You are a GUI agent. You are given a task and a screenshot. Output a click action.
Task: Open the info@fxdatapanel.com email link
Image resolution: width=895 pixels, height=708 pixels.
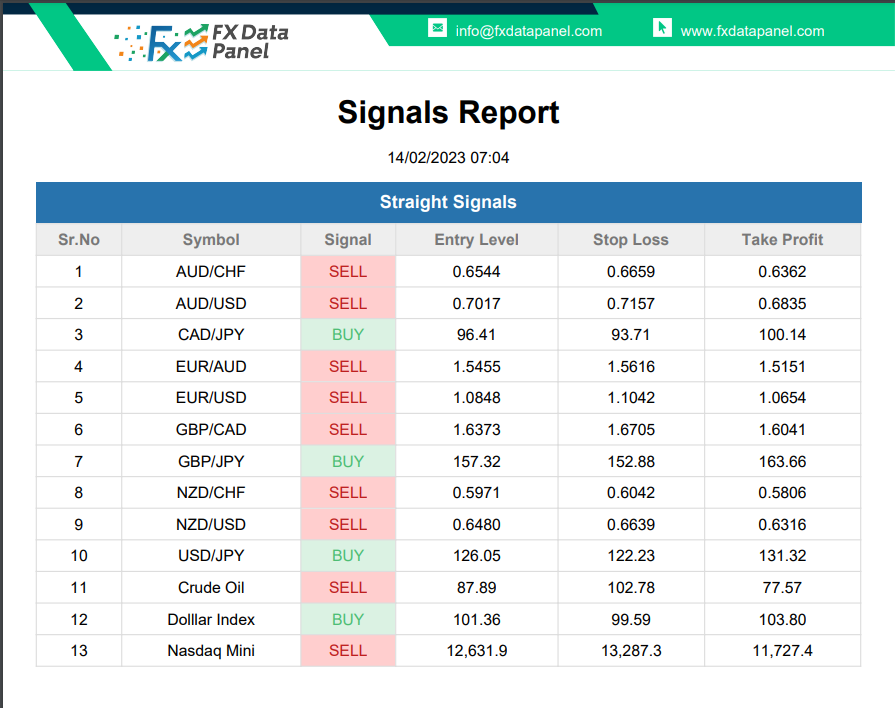(529, 31)
